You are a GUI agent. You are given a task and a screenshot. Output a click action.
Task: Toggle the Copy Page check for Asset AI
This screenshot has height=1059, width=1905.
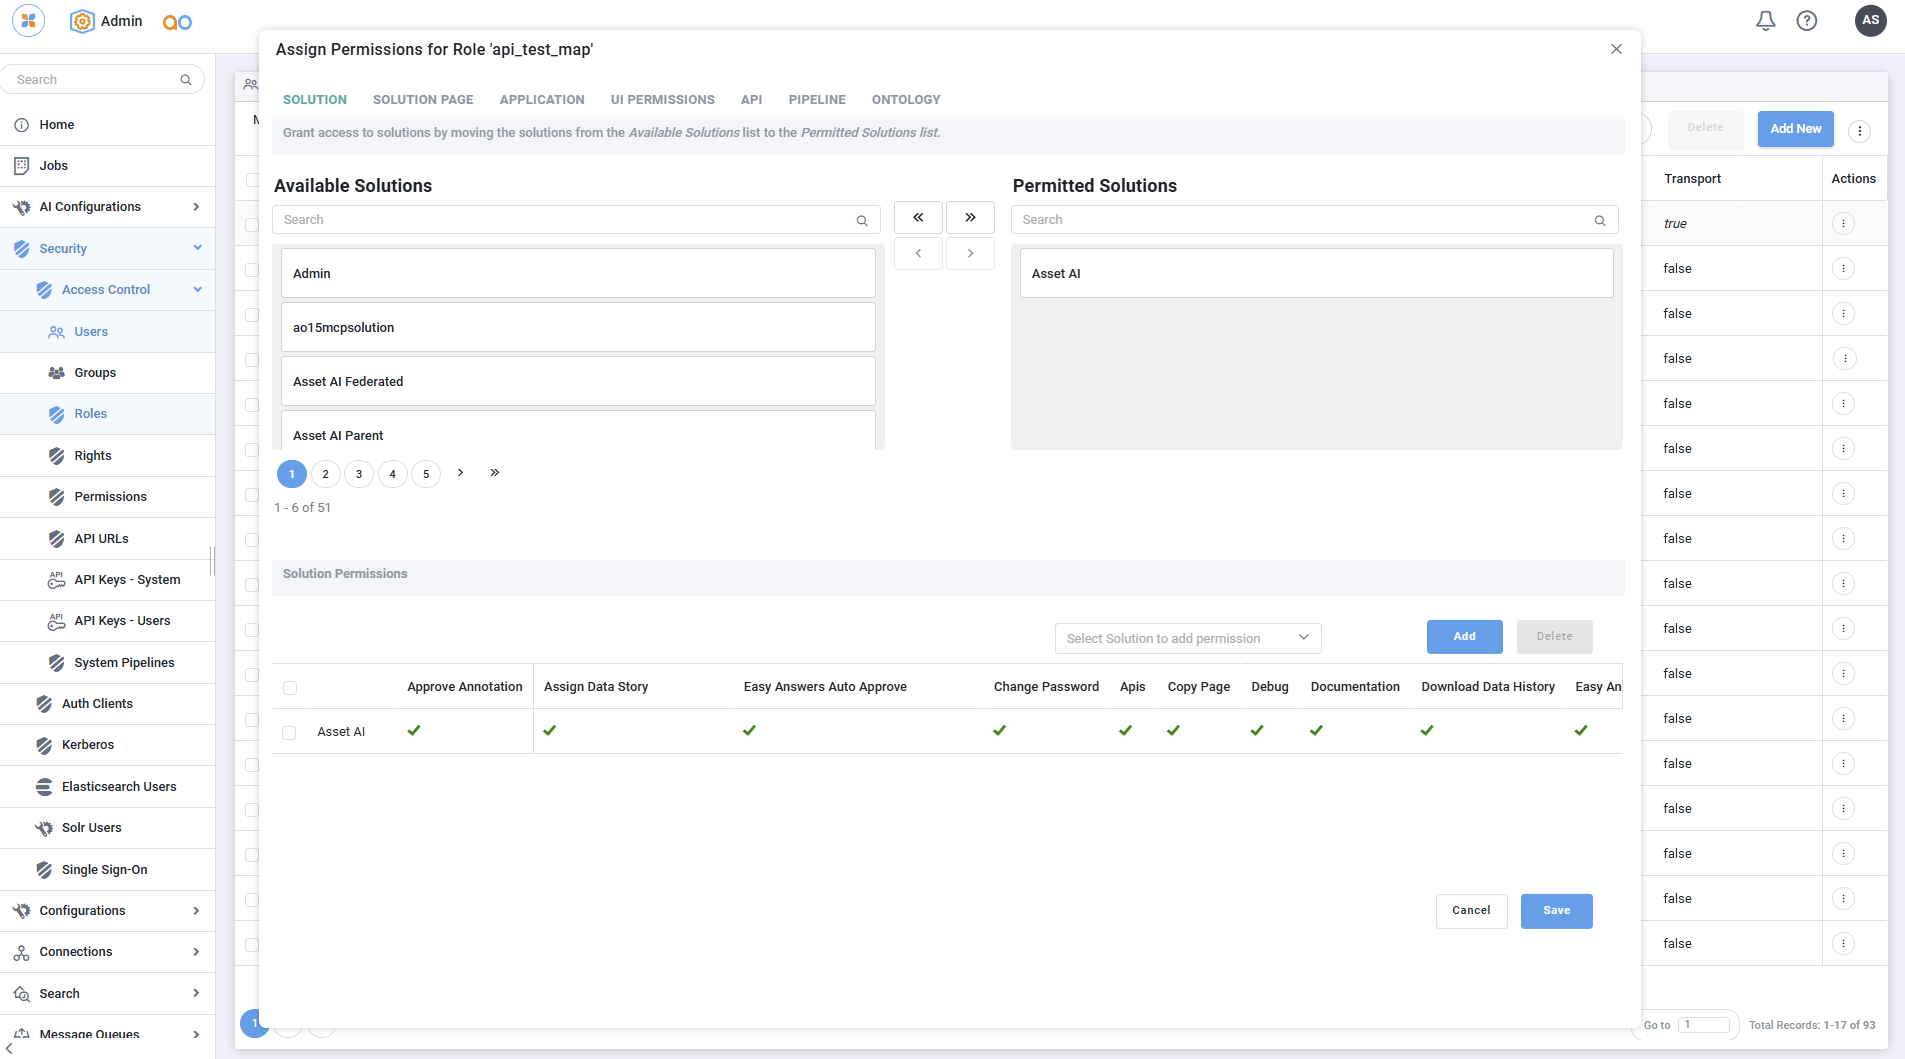pos(1173,731)
